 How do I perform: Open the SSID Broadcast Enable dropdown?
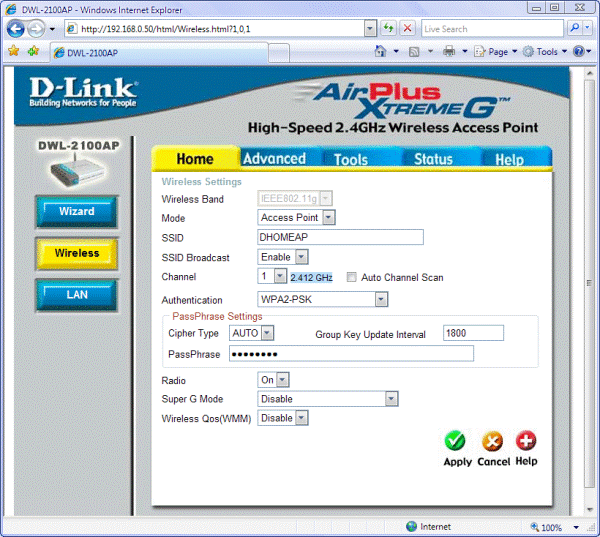click(x=283, y=257)
